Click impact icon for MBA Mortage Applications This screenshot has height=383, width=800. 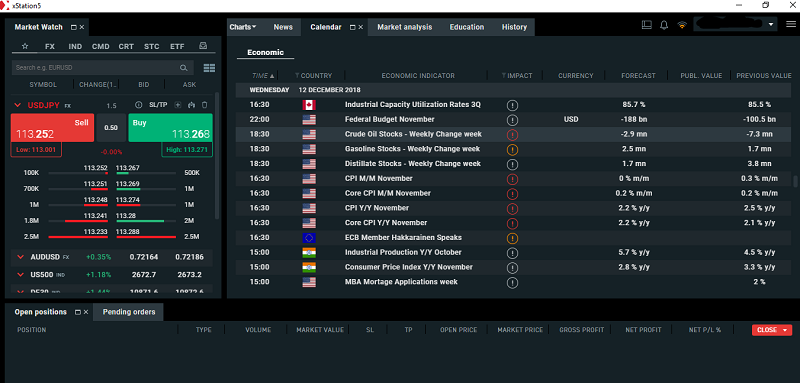(x=512, y=283)
